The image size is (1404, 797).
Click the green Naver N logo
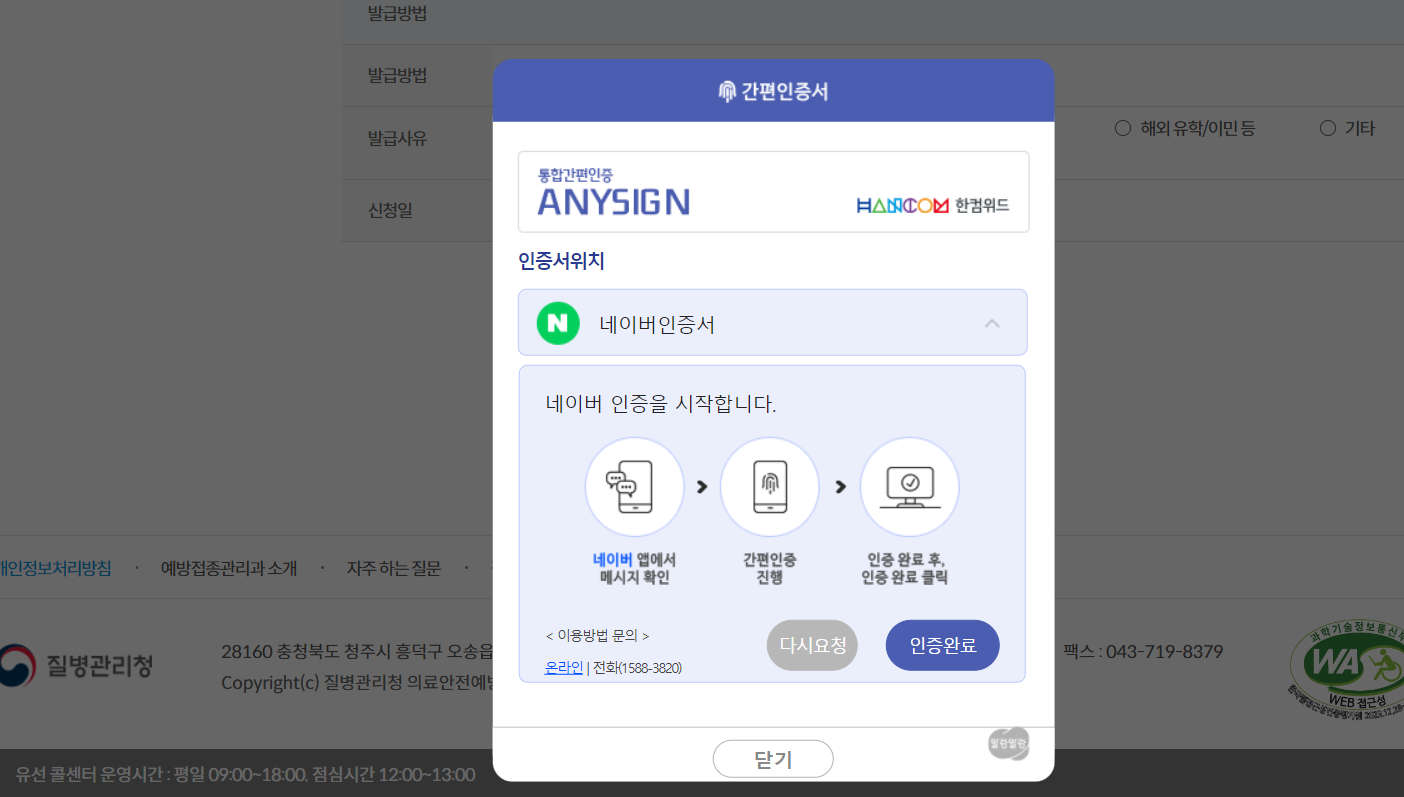(558, 323)
